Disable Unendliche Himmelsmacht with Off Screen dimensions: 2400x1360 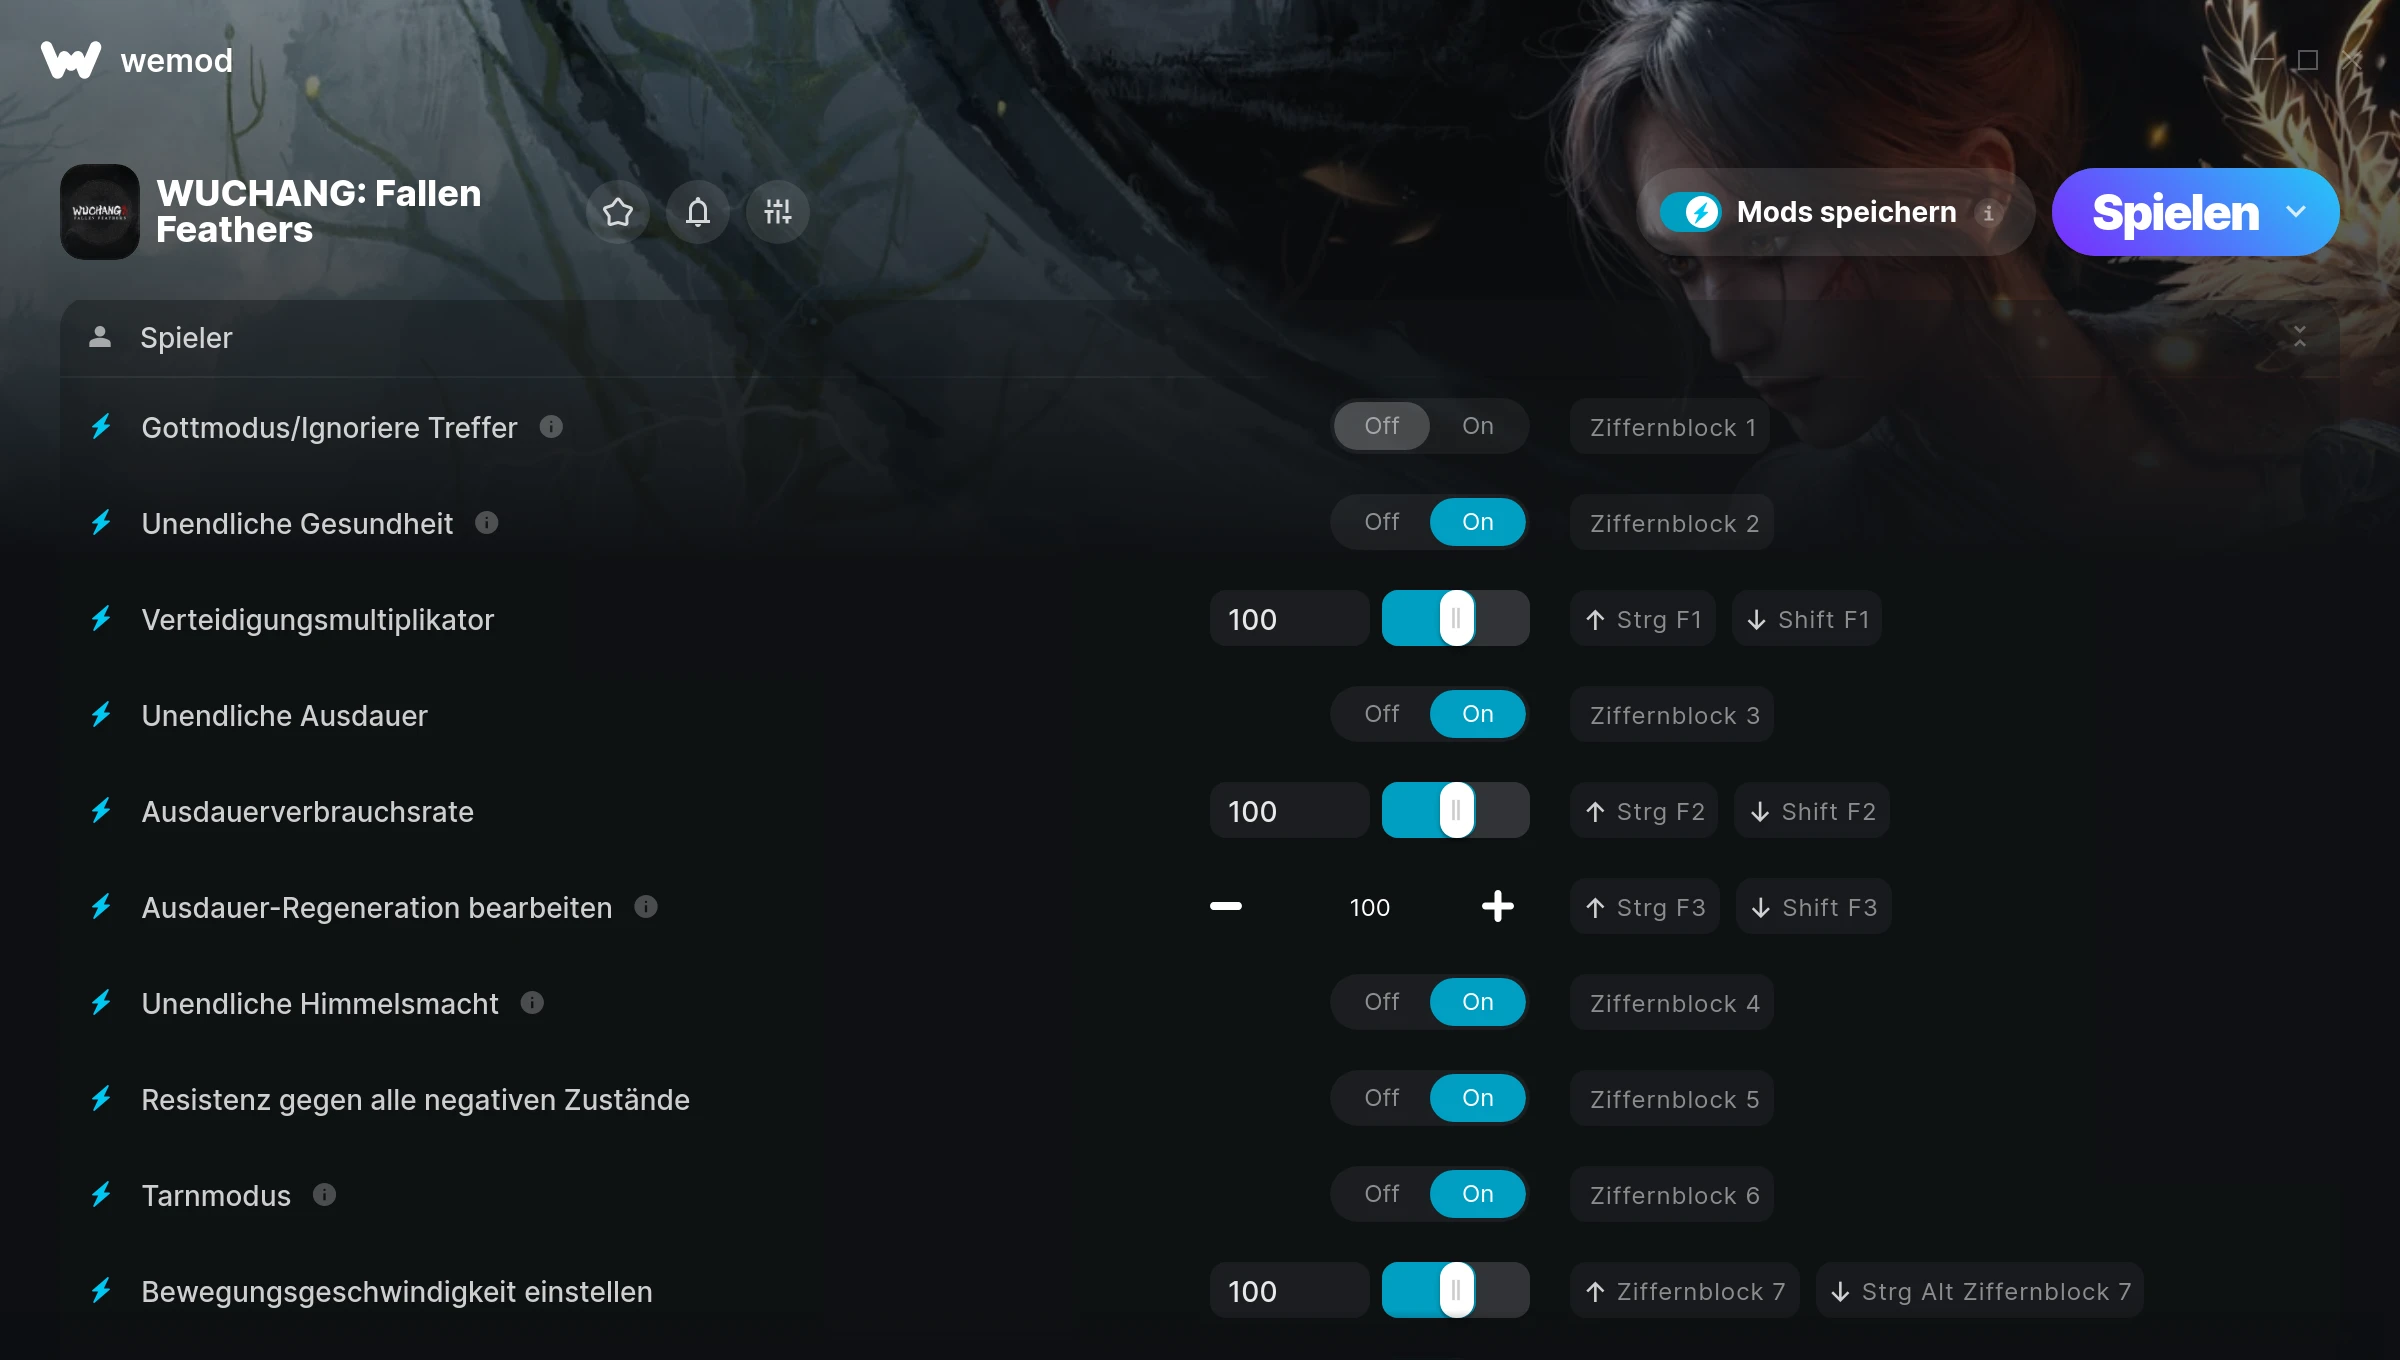coord(1381,1002)
